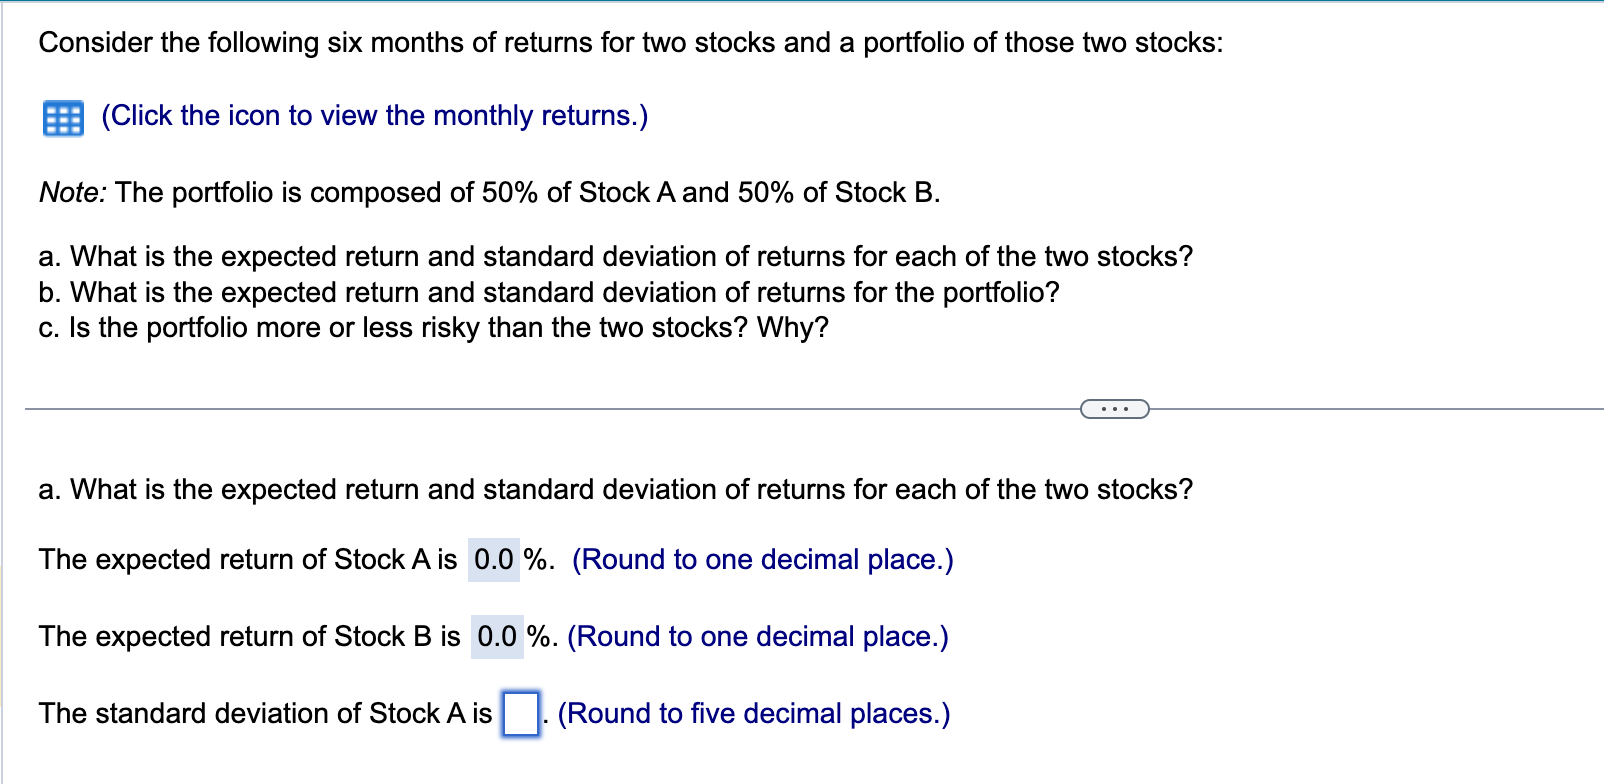Open the '(Click the icon to view the monthly returns.)' link
Screen dimensions: 1604x784
pos(372,115)
